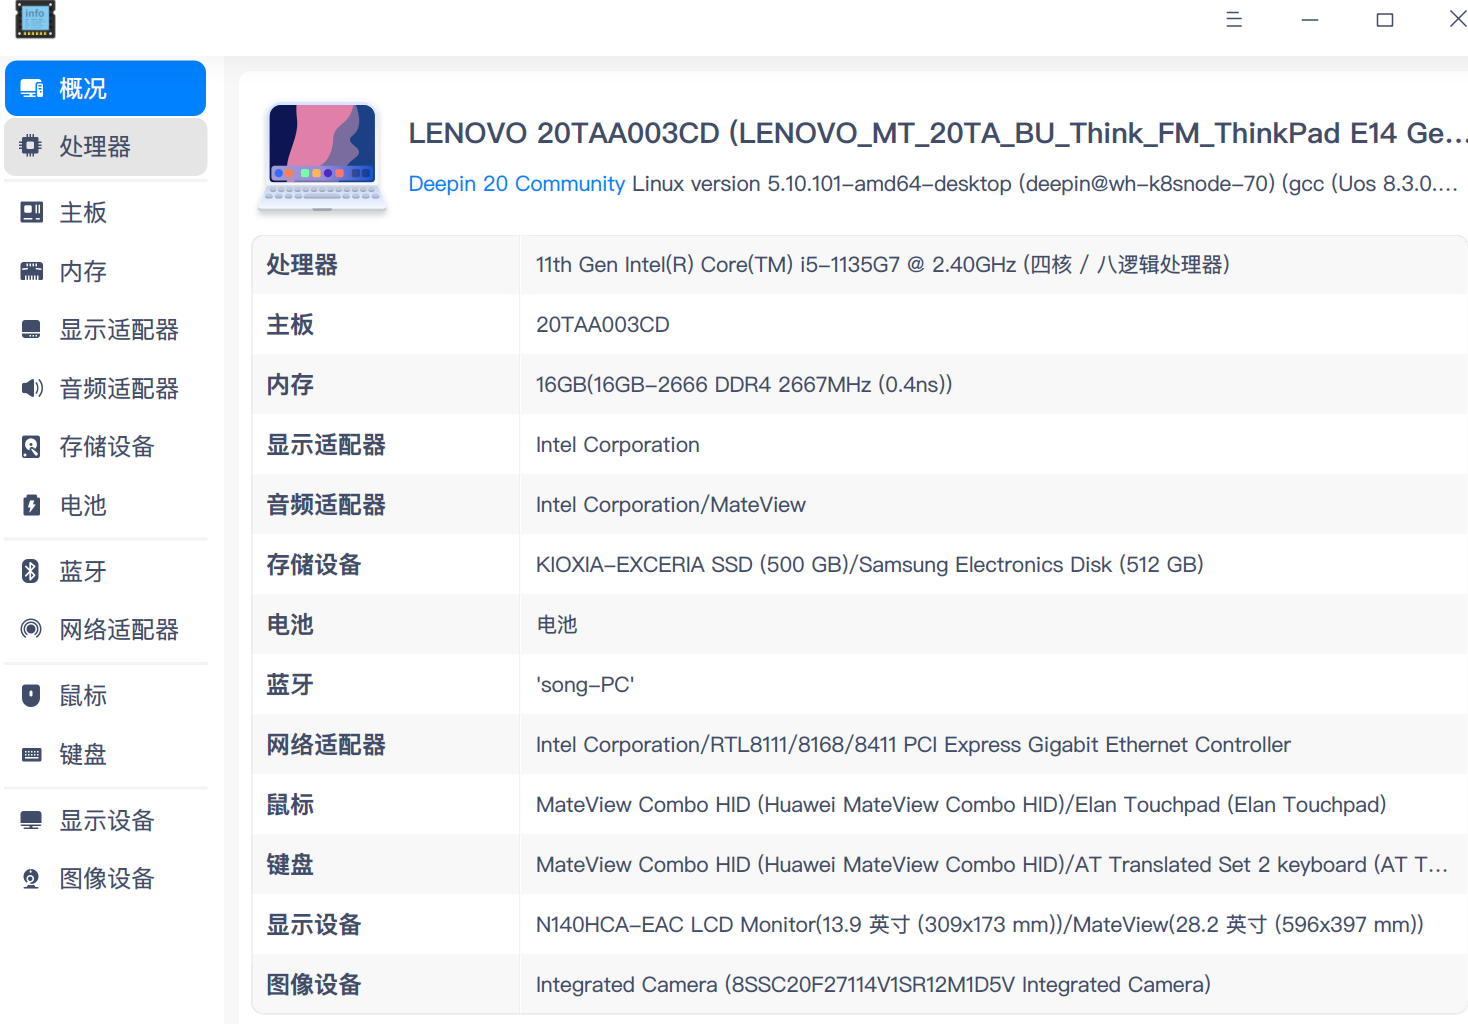1468x1024 pixels.
Task: Open the hamburger main menu in titlebar
Action: point(1234,19)
